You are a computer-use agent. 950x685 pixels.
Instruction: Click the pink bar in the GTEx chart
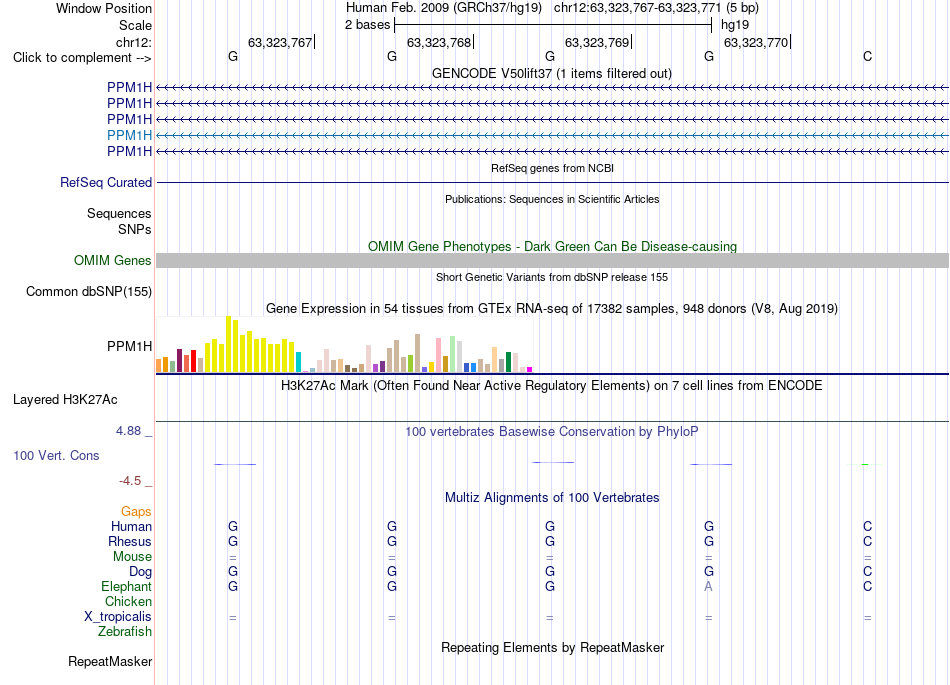(439, 356)
